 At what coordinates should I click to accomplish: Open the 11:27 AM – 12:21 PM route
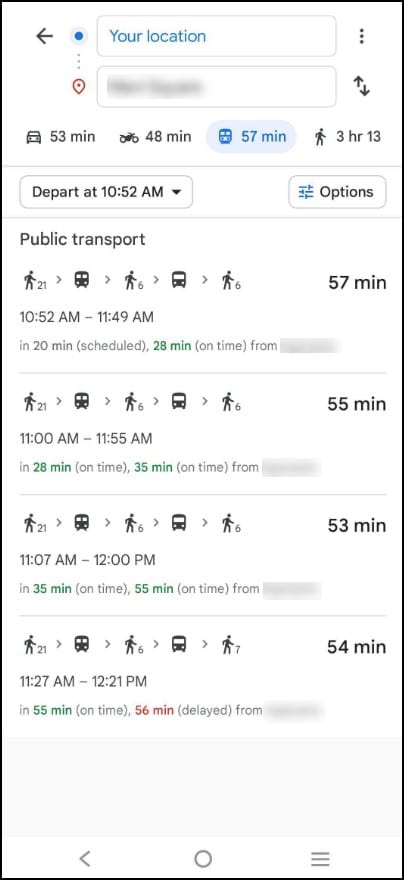(x=203, y=677)
